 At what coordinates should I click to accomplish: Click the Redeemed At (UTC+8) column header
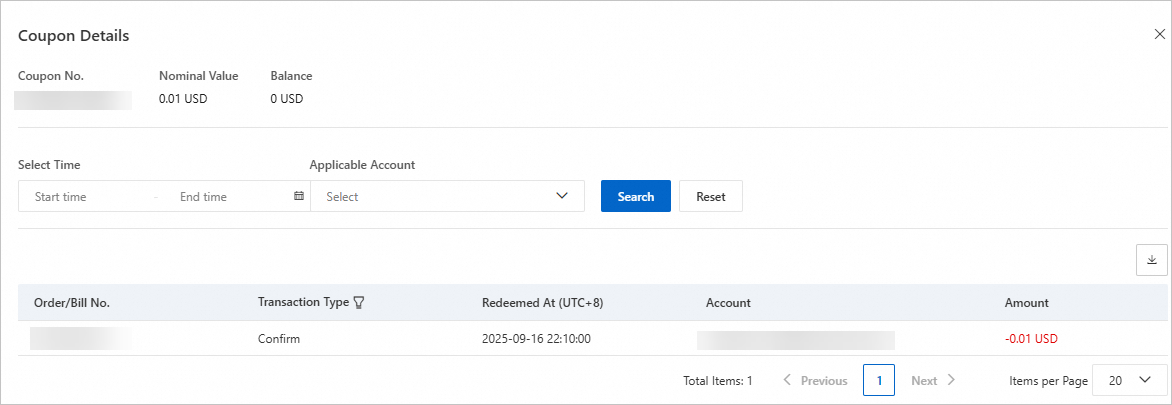[542, 302]
